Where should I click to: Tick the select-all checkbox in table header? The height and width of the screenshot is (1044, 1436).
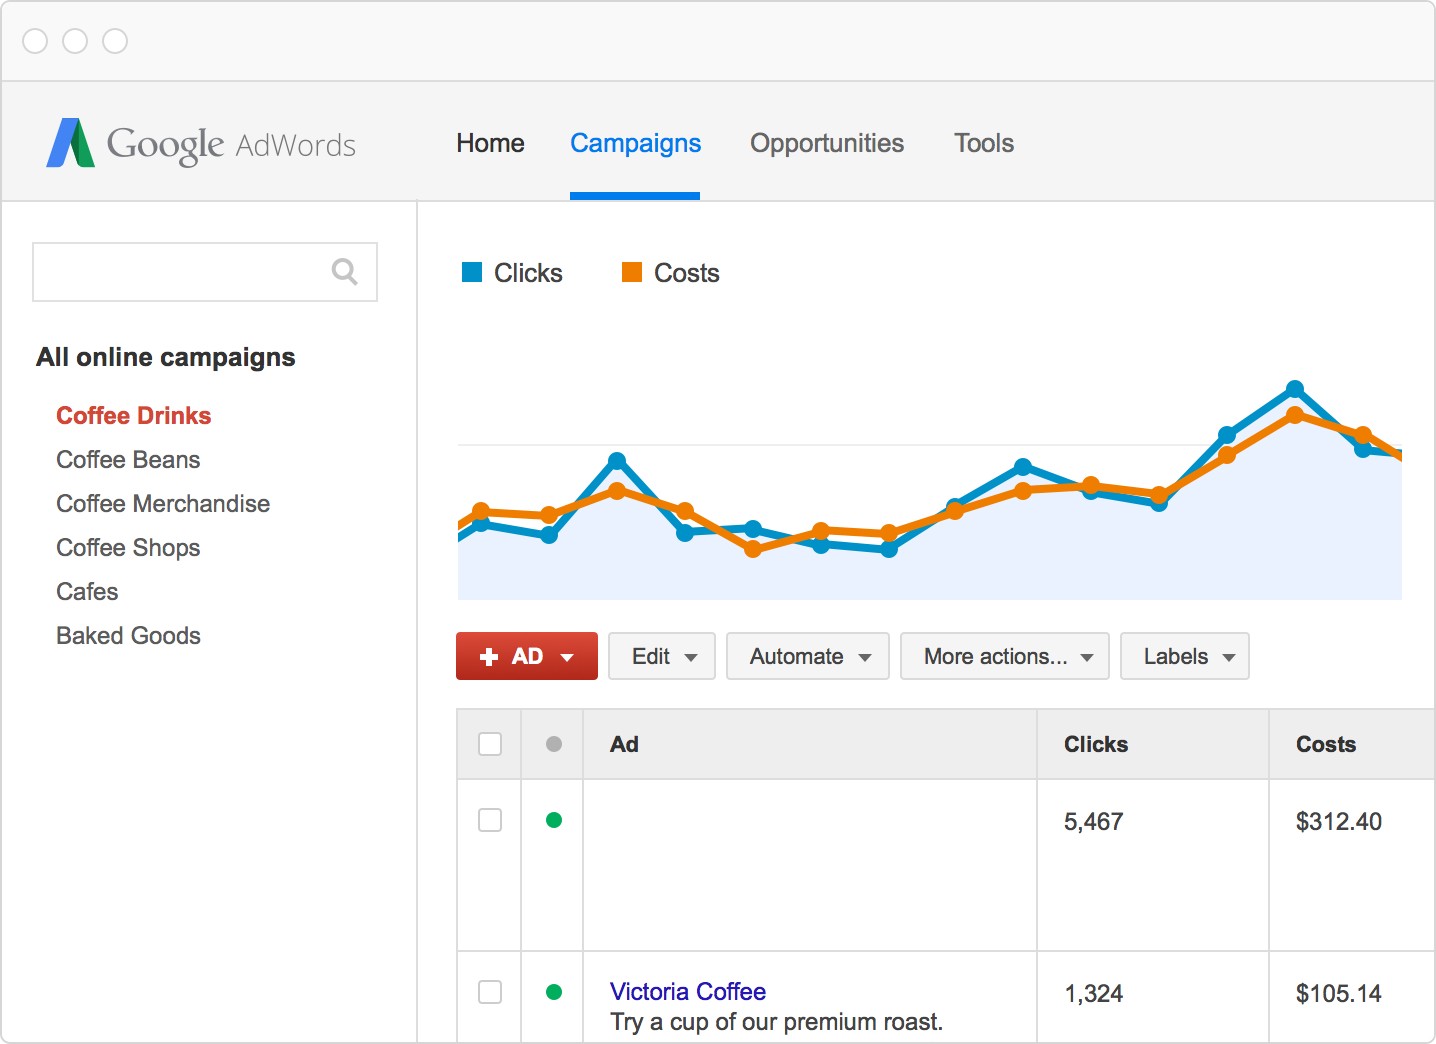pyautogui.click(x=490, y=744)
